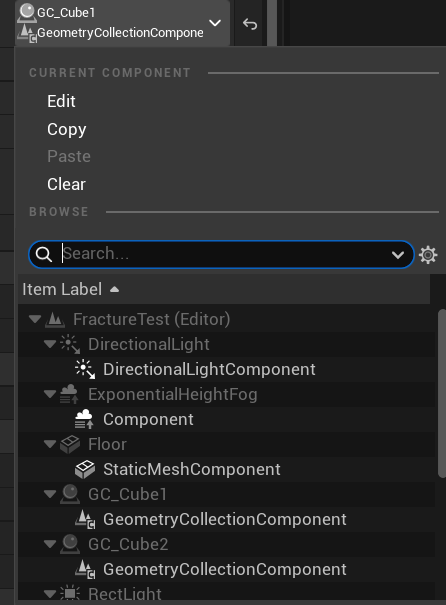
Task: Click the component list vertical scrollbar
Action: (x=442, y=394)
